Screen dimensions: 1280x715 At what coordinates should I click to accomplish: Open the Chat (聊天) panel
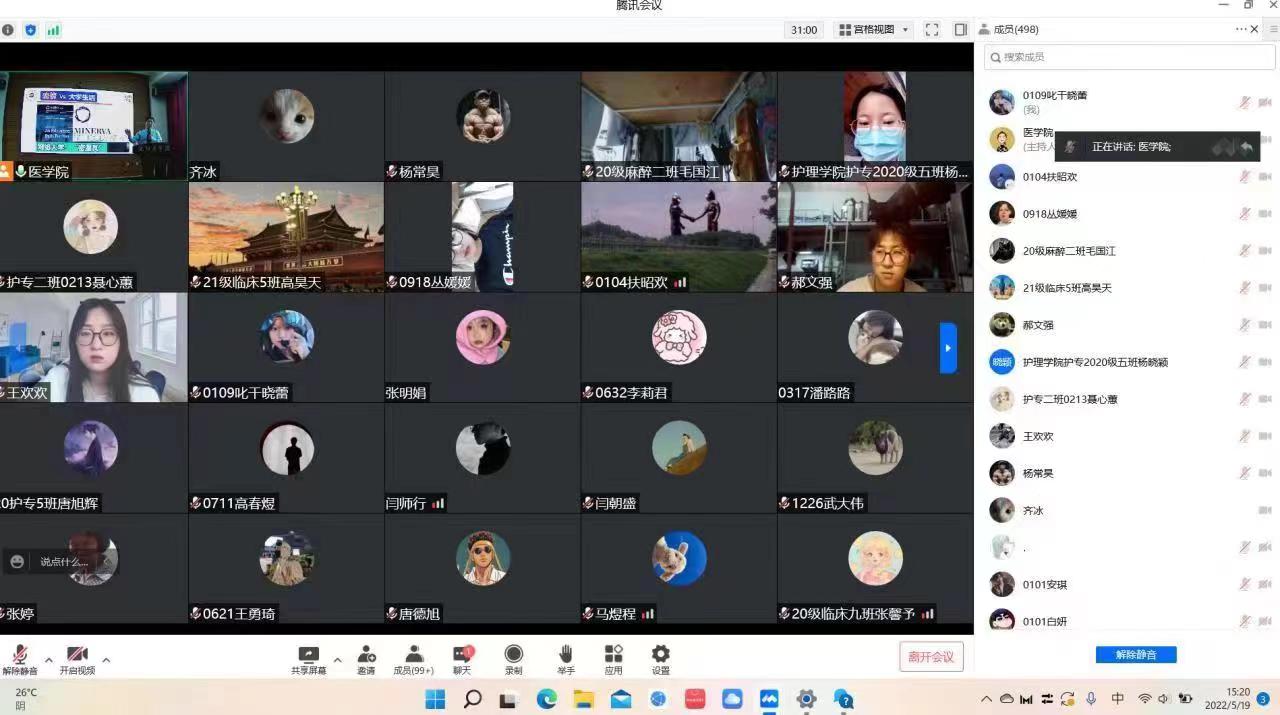point(462,657)
